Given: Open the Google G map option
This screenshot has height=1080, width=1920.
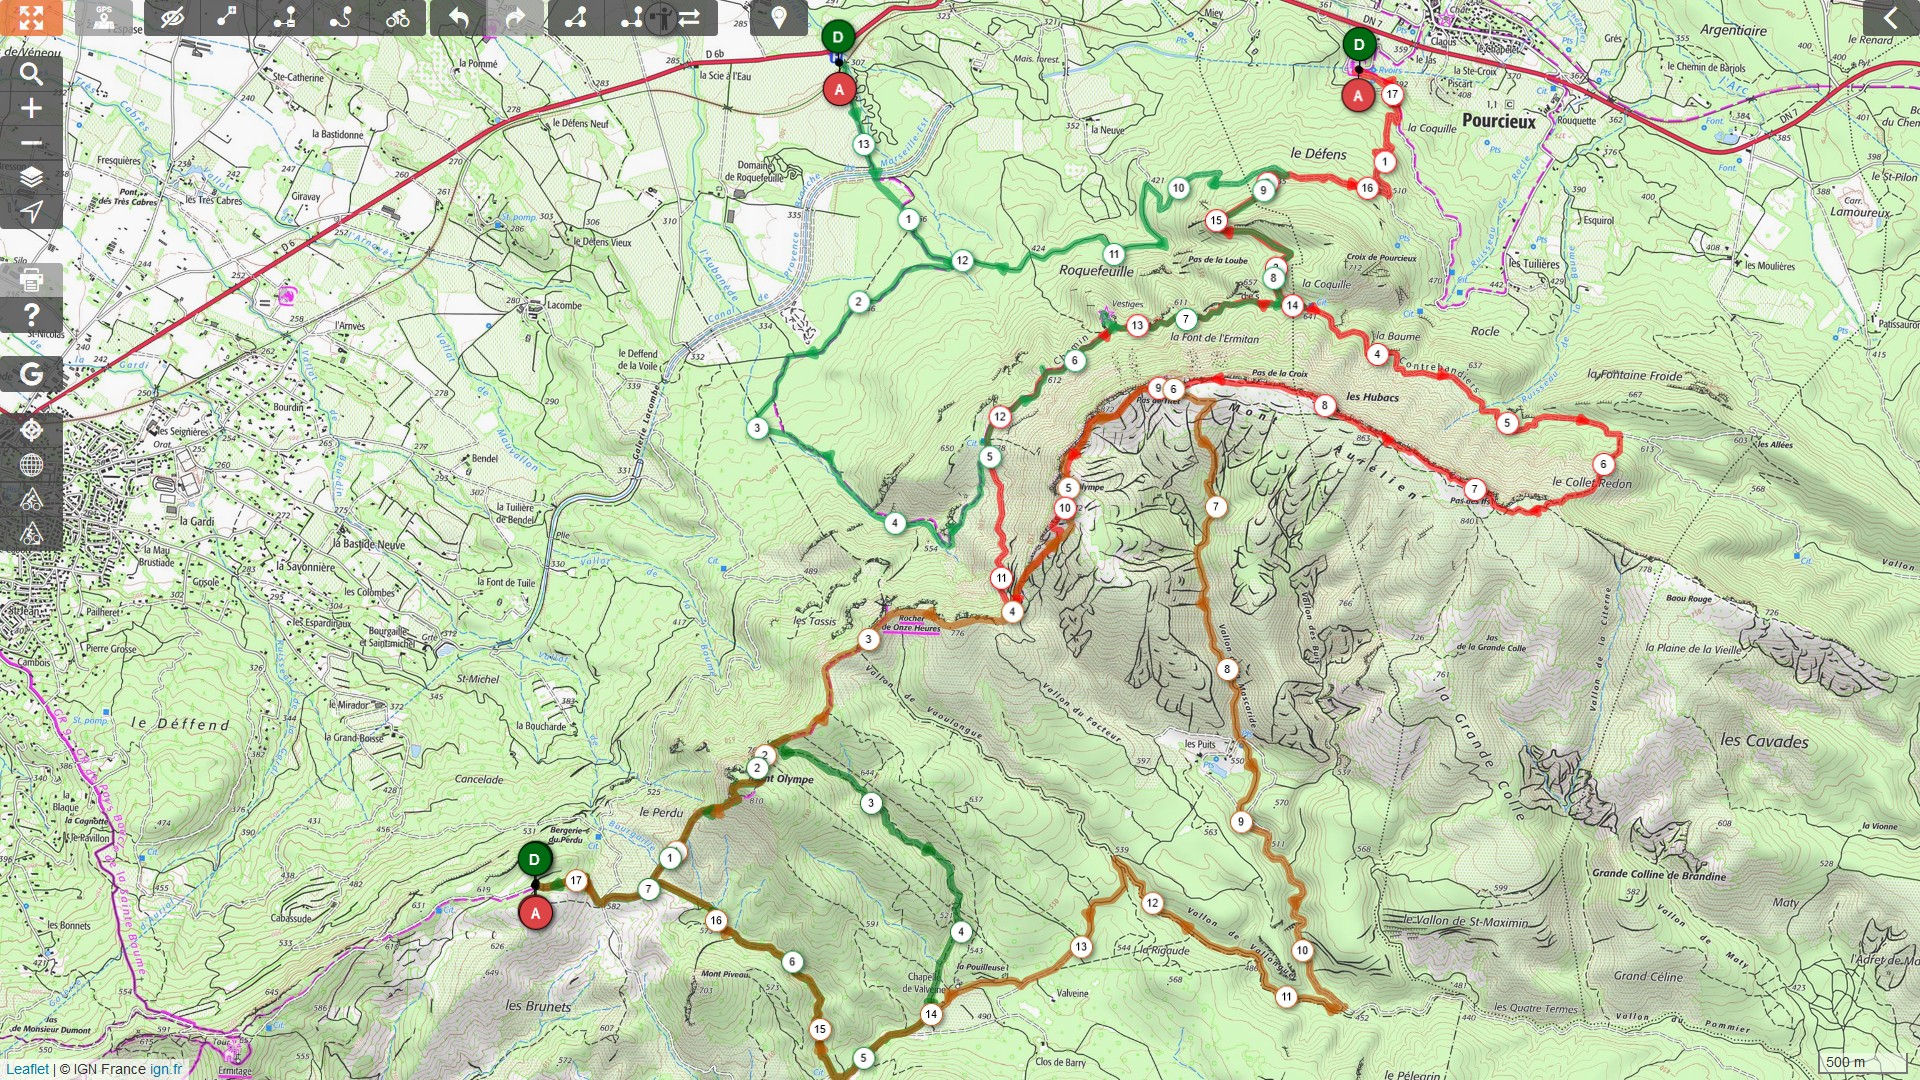Looking at the screenshot, I should pyautogui.click(x=31, y=374).
